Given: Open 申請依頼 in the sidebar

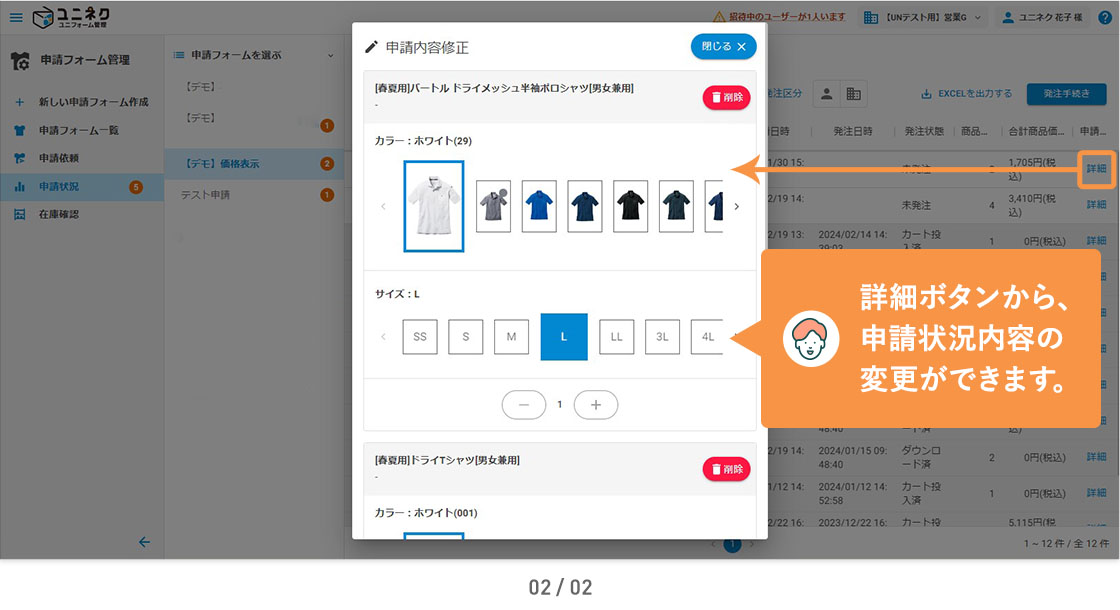Looking at the screenshot, I should tap(59, 158).
